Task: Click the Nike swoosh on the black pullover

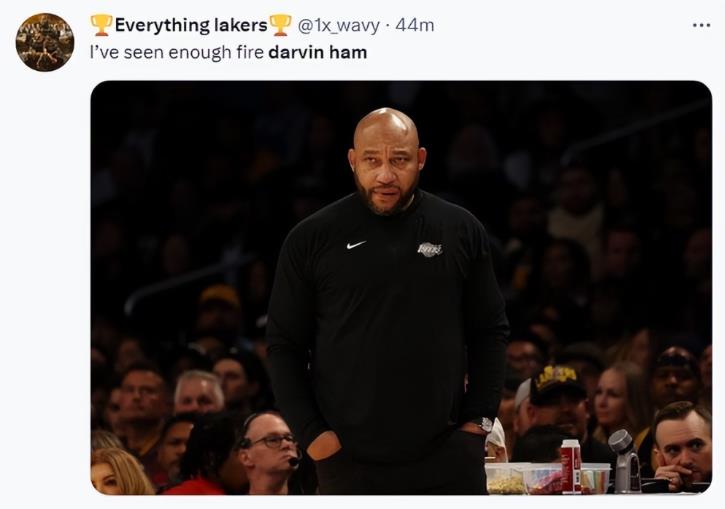Action: point(355,244)
